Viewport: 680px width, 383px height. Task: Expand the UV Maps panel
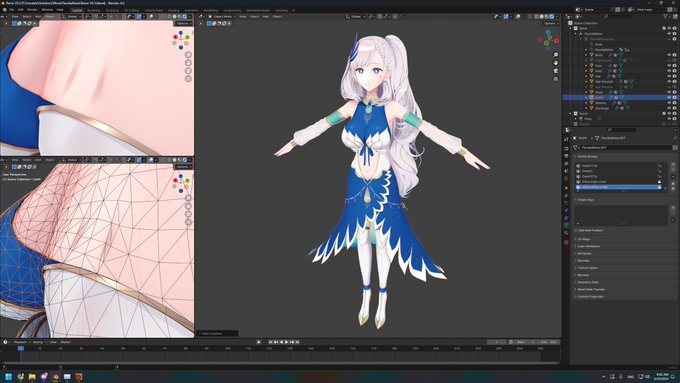(584, 239)
